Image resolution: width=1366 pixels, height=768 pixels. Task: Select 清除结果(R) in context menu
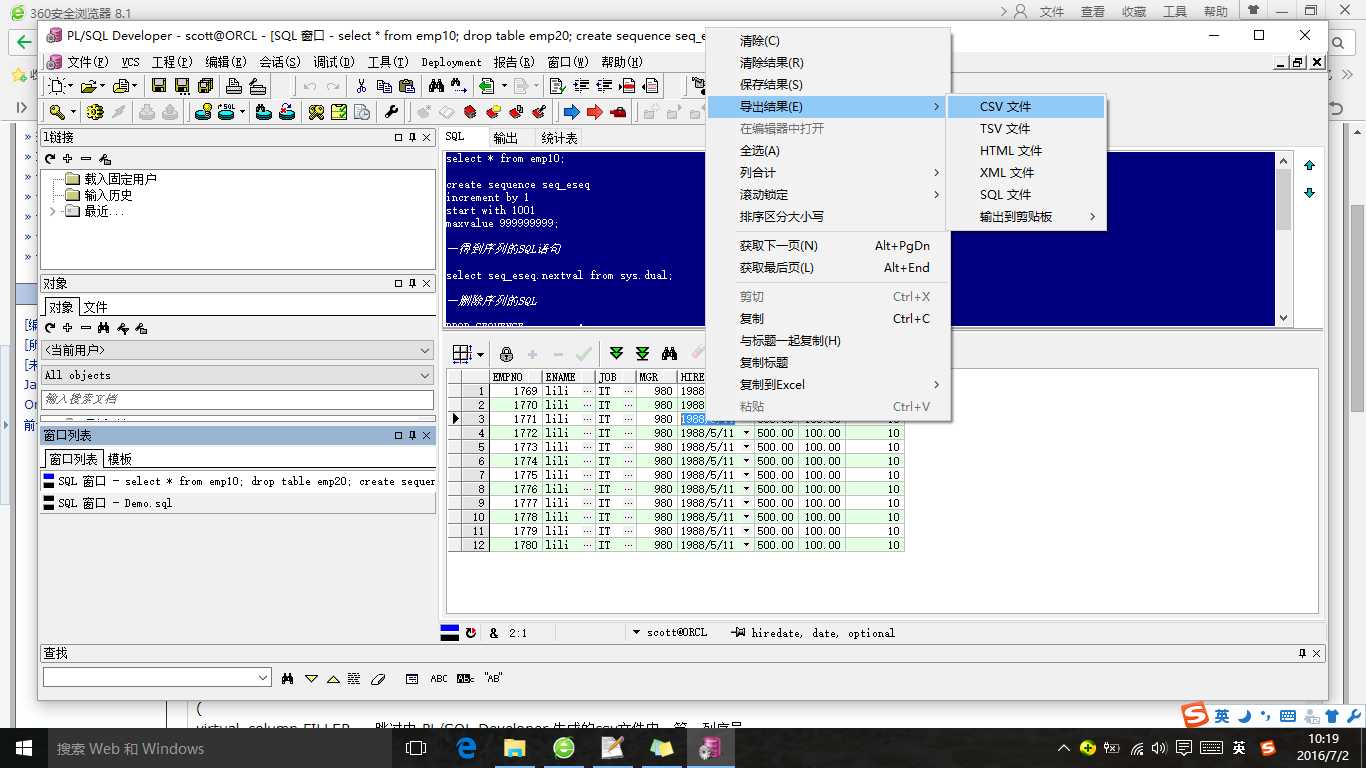click(827, 63)
